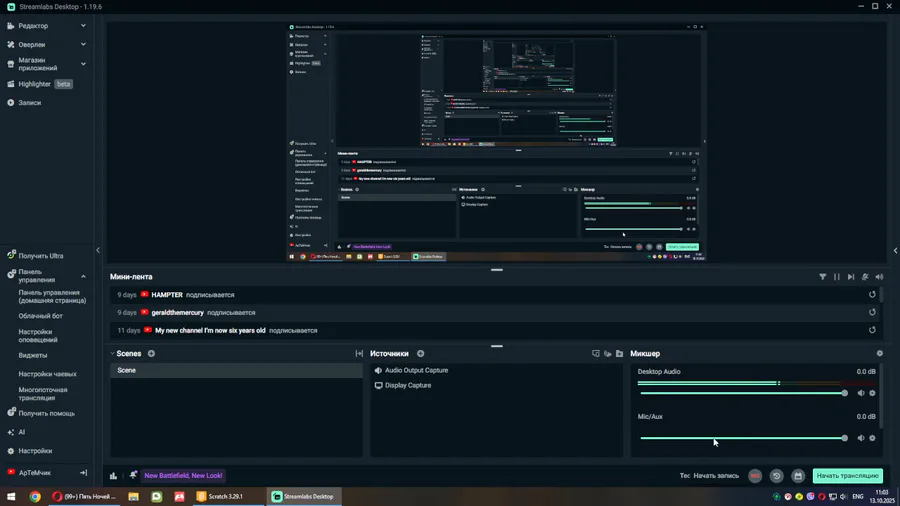This screenshot has height=506, width=900.
Task: Click Получить Ultra in the sidebar
Action: click(36, 256)
